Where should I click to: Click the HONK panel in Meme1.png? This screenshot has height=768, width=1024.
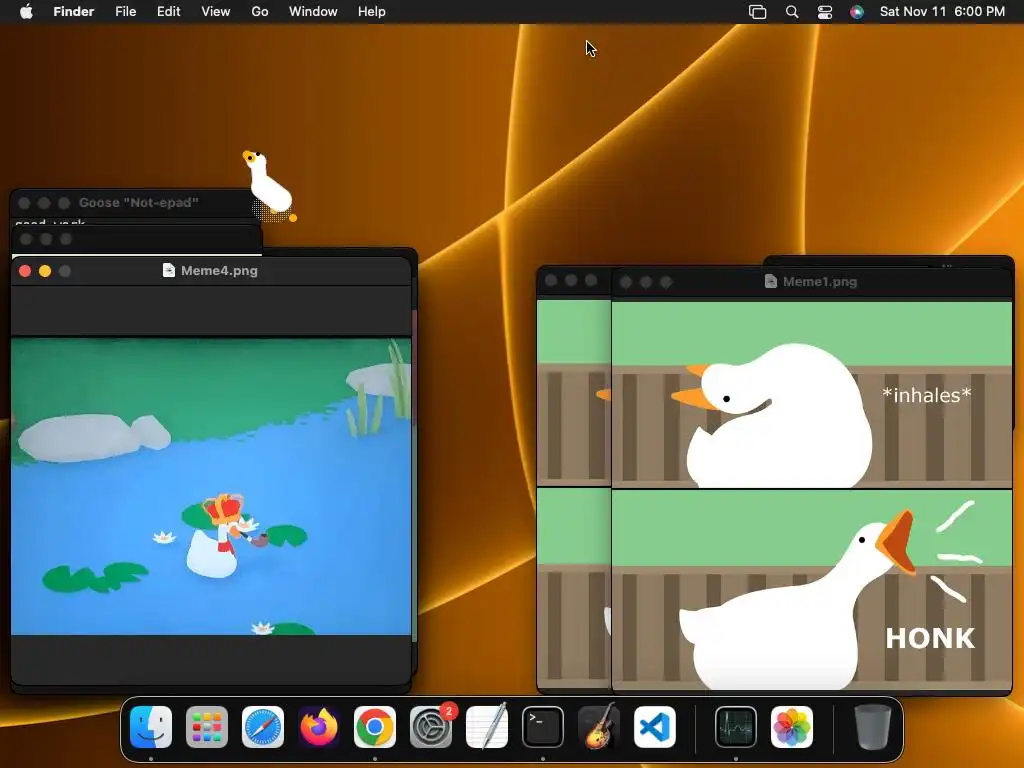812,589
